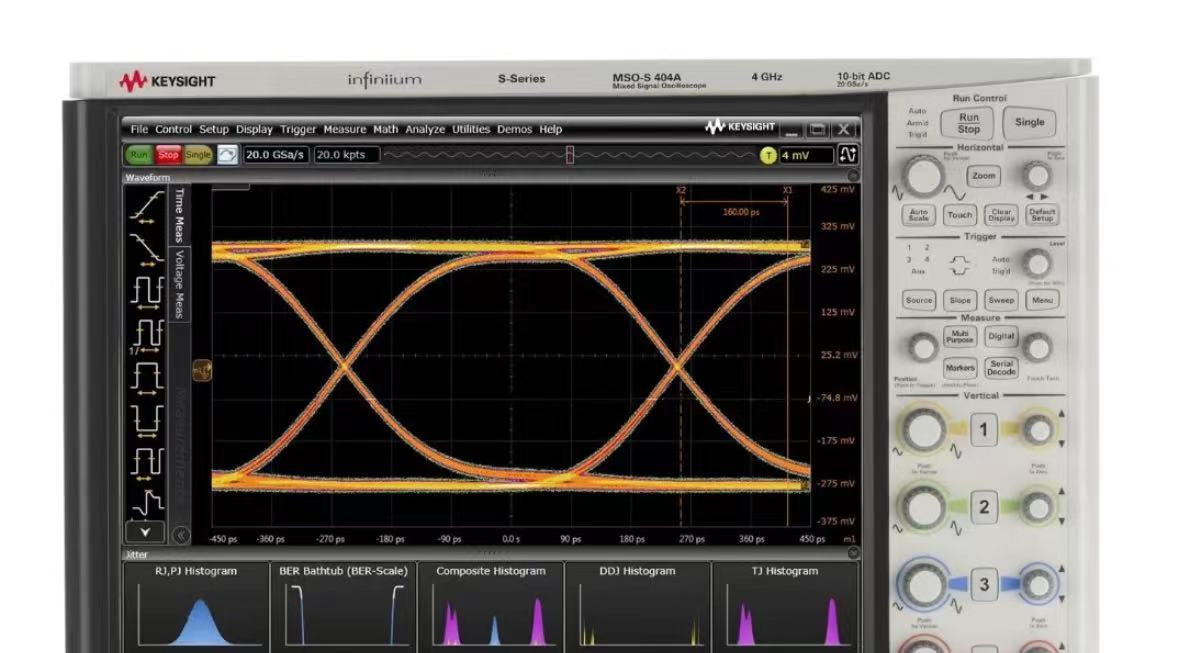The height and width of the screenshot is (653, 1179).
Task: Select the negative pulse width measurement icon
Action: coord(147,419)
